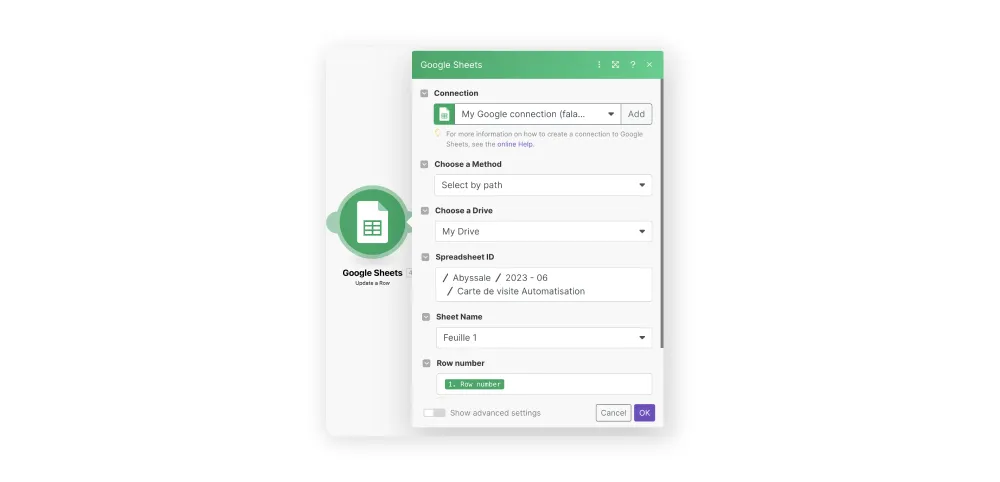This screenshot has width=1000, height=482.
Task: Collapse the Spreadsheet ID field toggle
Action: pos(425,257)
